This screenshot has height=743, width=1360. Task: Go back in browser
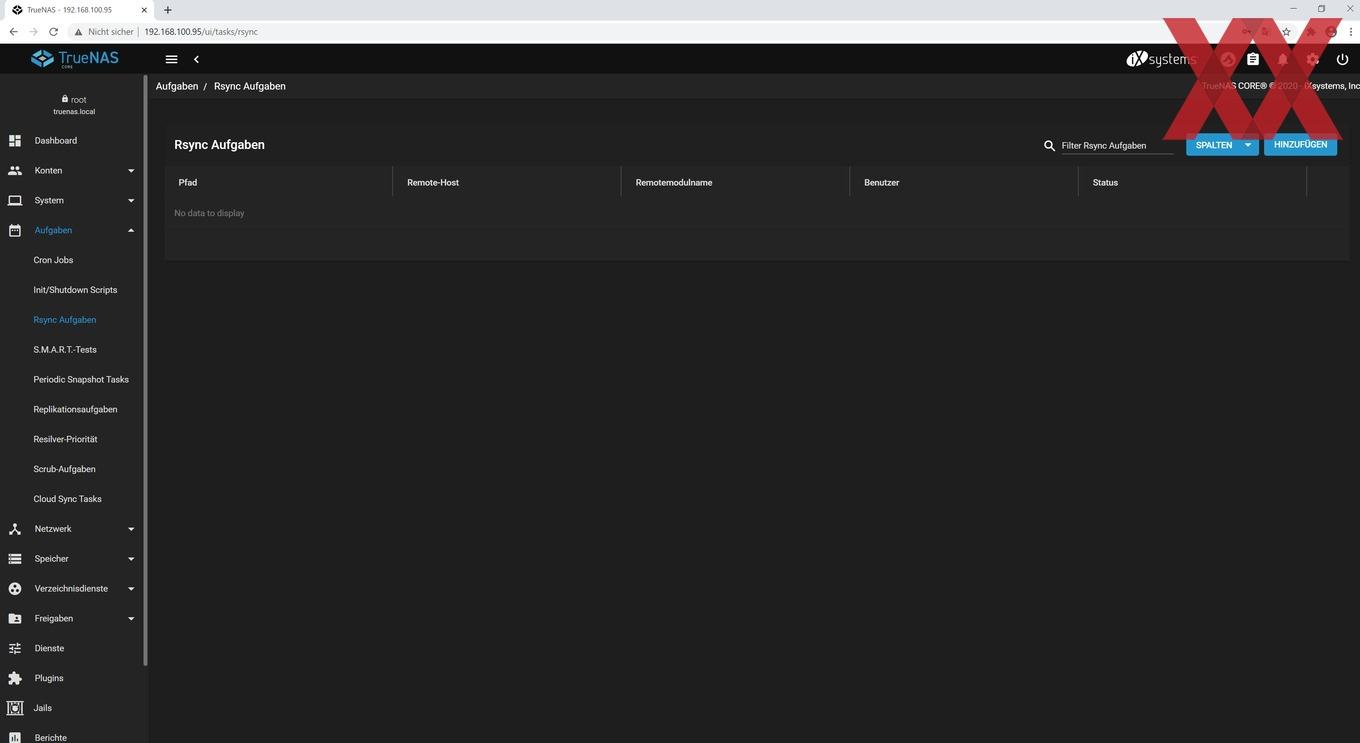tap(13, 32)
